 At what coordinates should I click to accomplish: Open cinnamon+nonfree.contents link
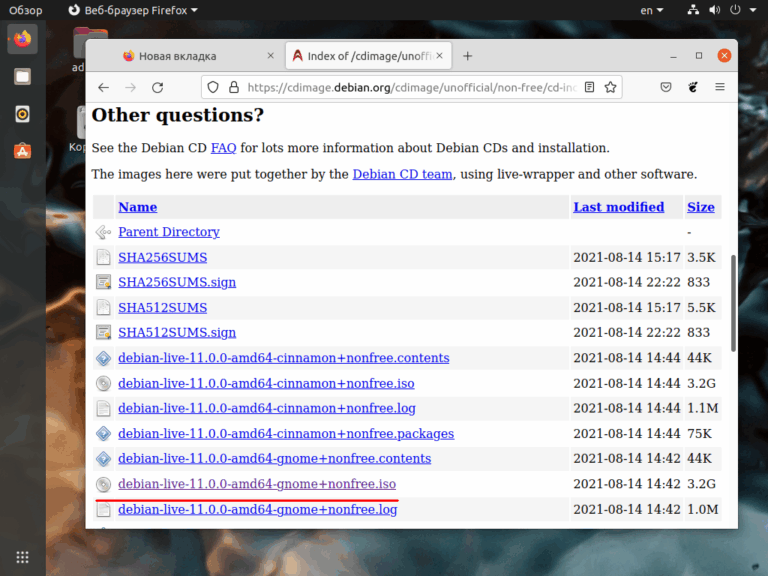pos(284,358)
